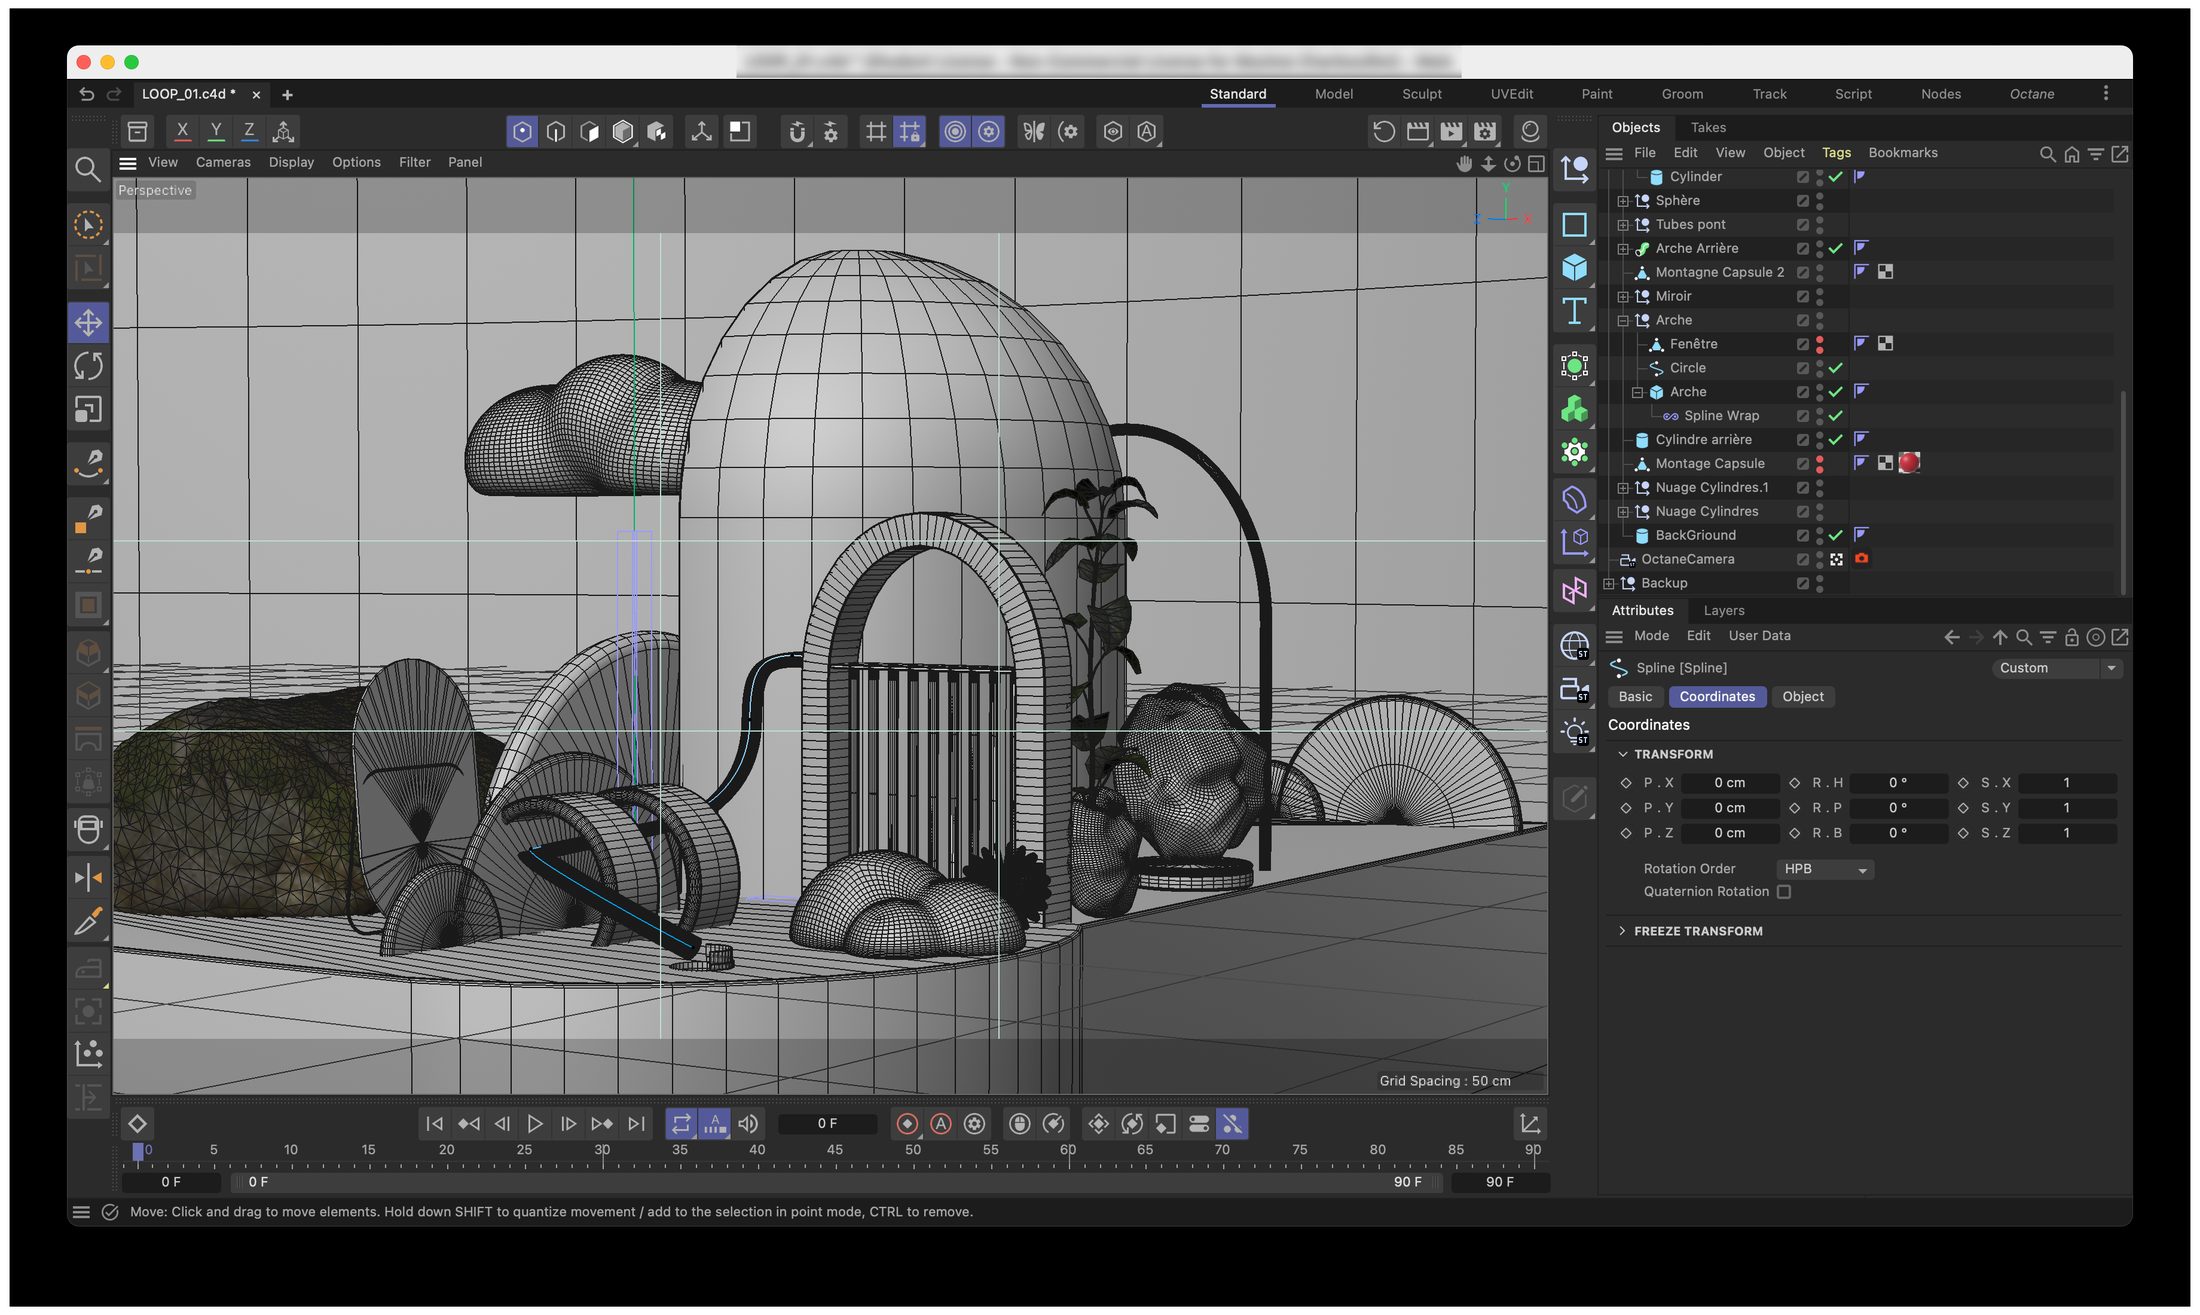Enable the Quaternion Rotation checkbox
Screen dimensions: 2200x1315
click(1784, 892)
